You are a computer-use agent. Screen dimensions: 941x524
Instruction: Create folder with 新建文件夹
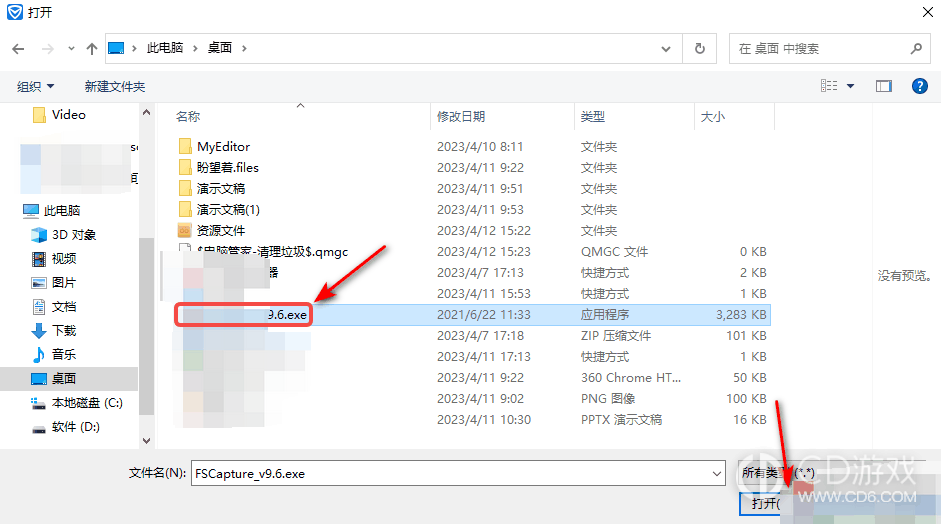pos(115,86)
